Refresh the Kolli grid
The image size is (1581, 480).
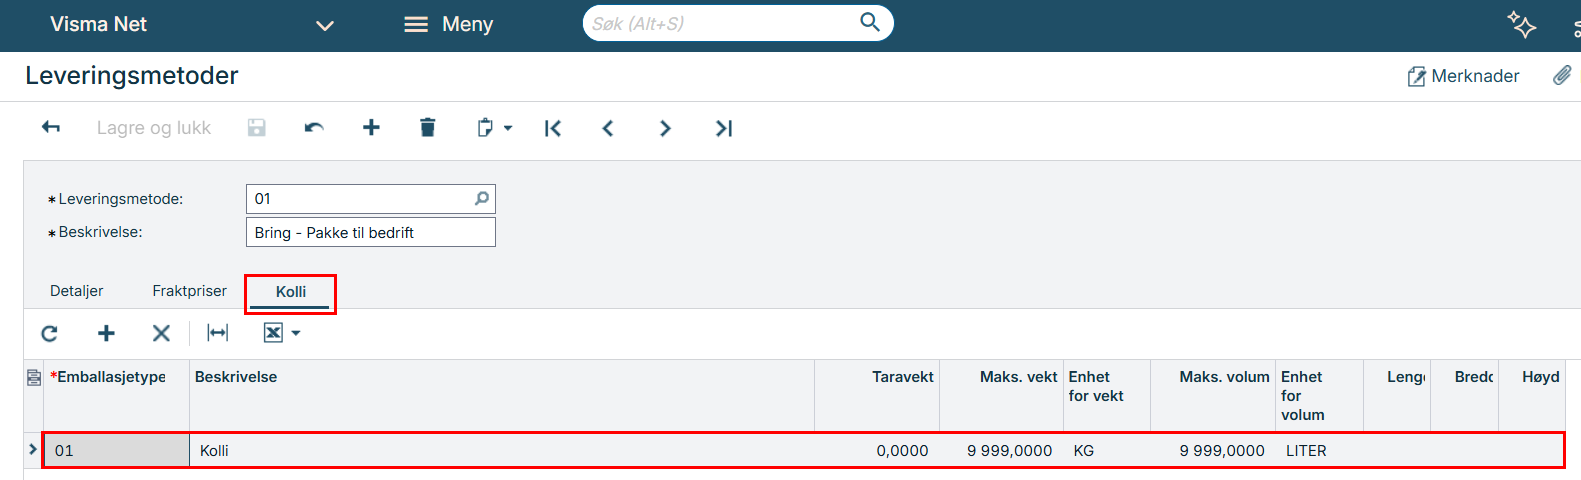point(49,333)
